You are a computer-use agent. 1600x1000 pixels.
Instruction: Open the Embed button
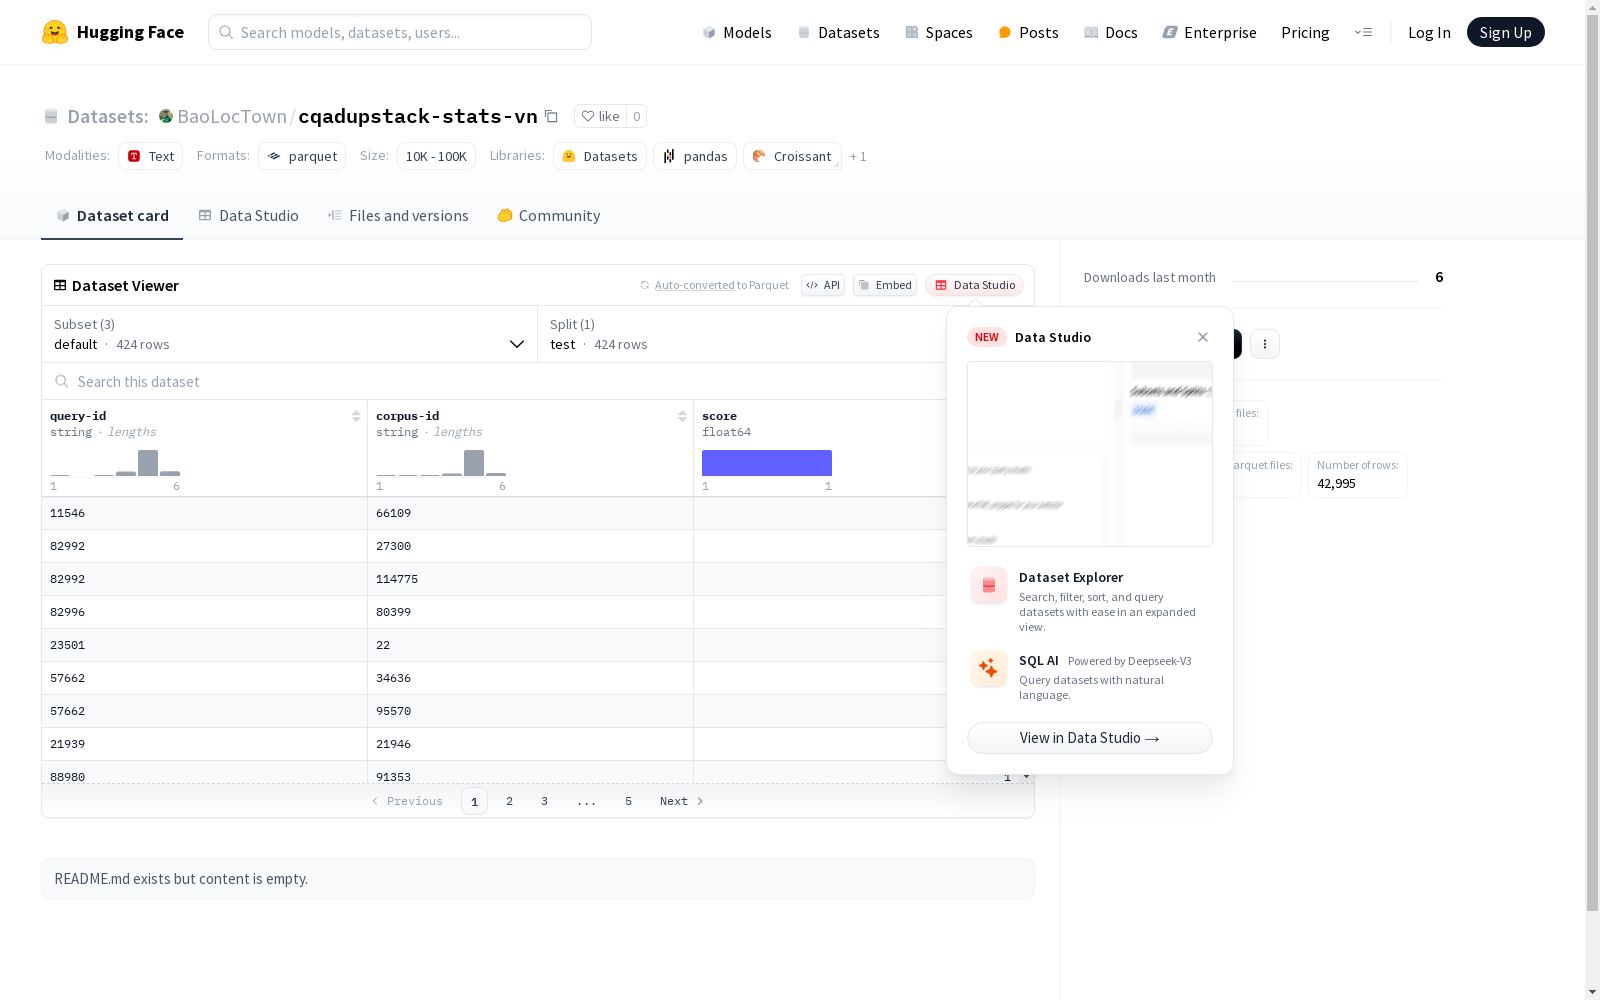pos(885,285)
